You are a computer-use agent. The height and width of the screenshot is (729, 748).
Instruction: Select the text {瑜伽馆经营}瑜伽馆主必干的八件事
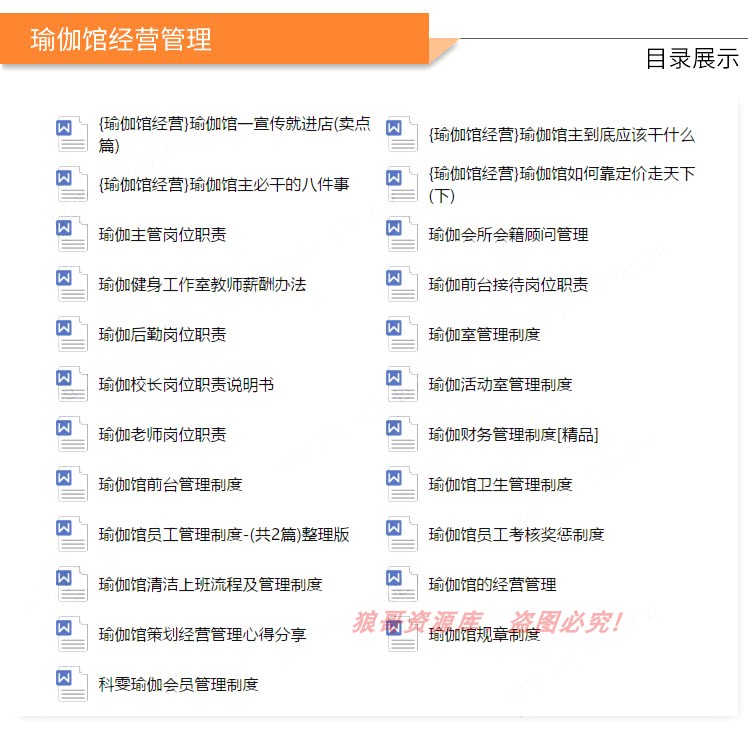224,185
